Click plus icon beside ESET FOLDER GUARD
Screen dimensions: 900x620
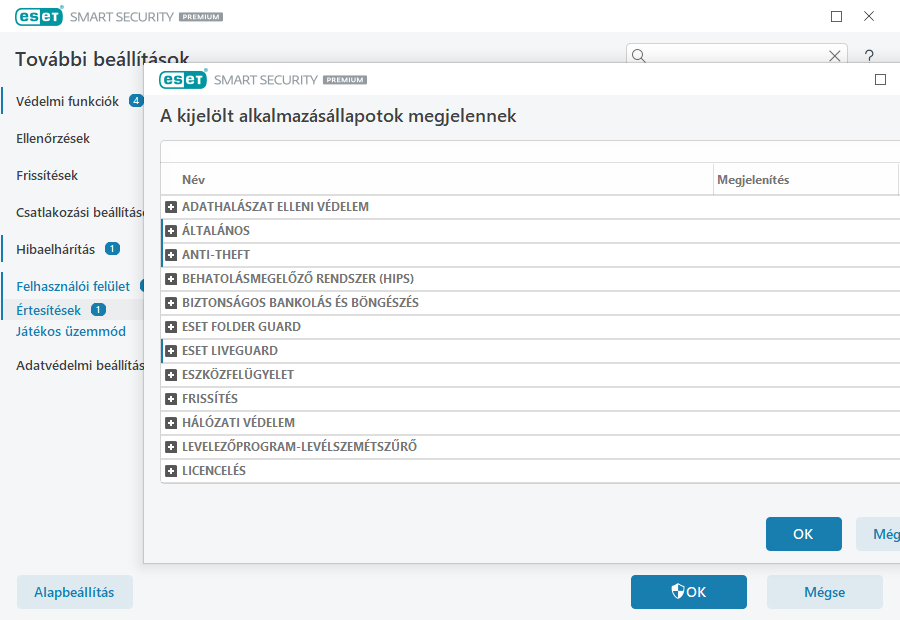pyautogui.click(x=171, y=327)
